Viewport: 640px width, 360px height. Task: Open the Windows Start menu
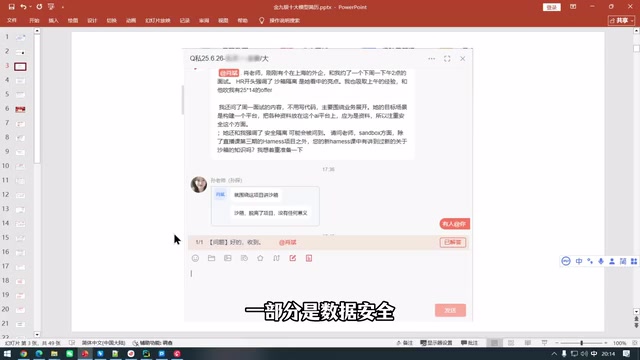tap(7, 353)
